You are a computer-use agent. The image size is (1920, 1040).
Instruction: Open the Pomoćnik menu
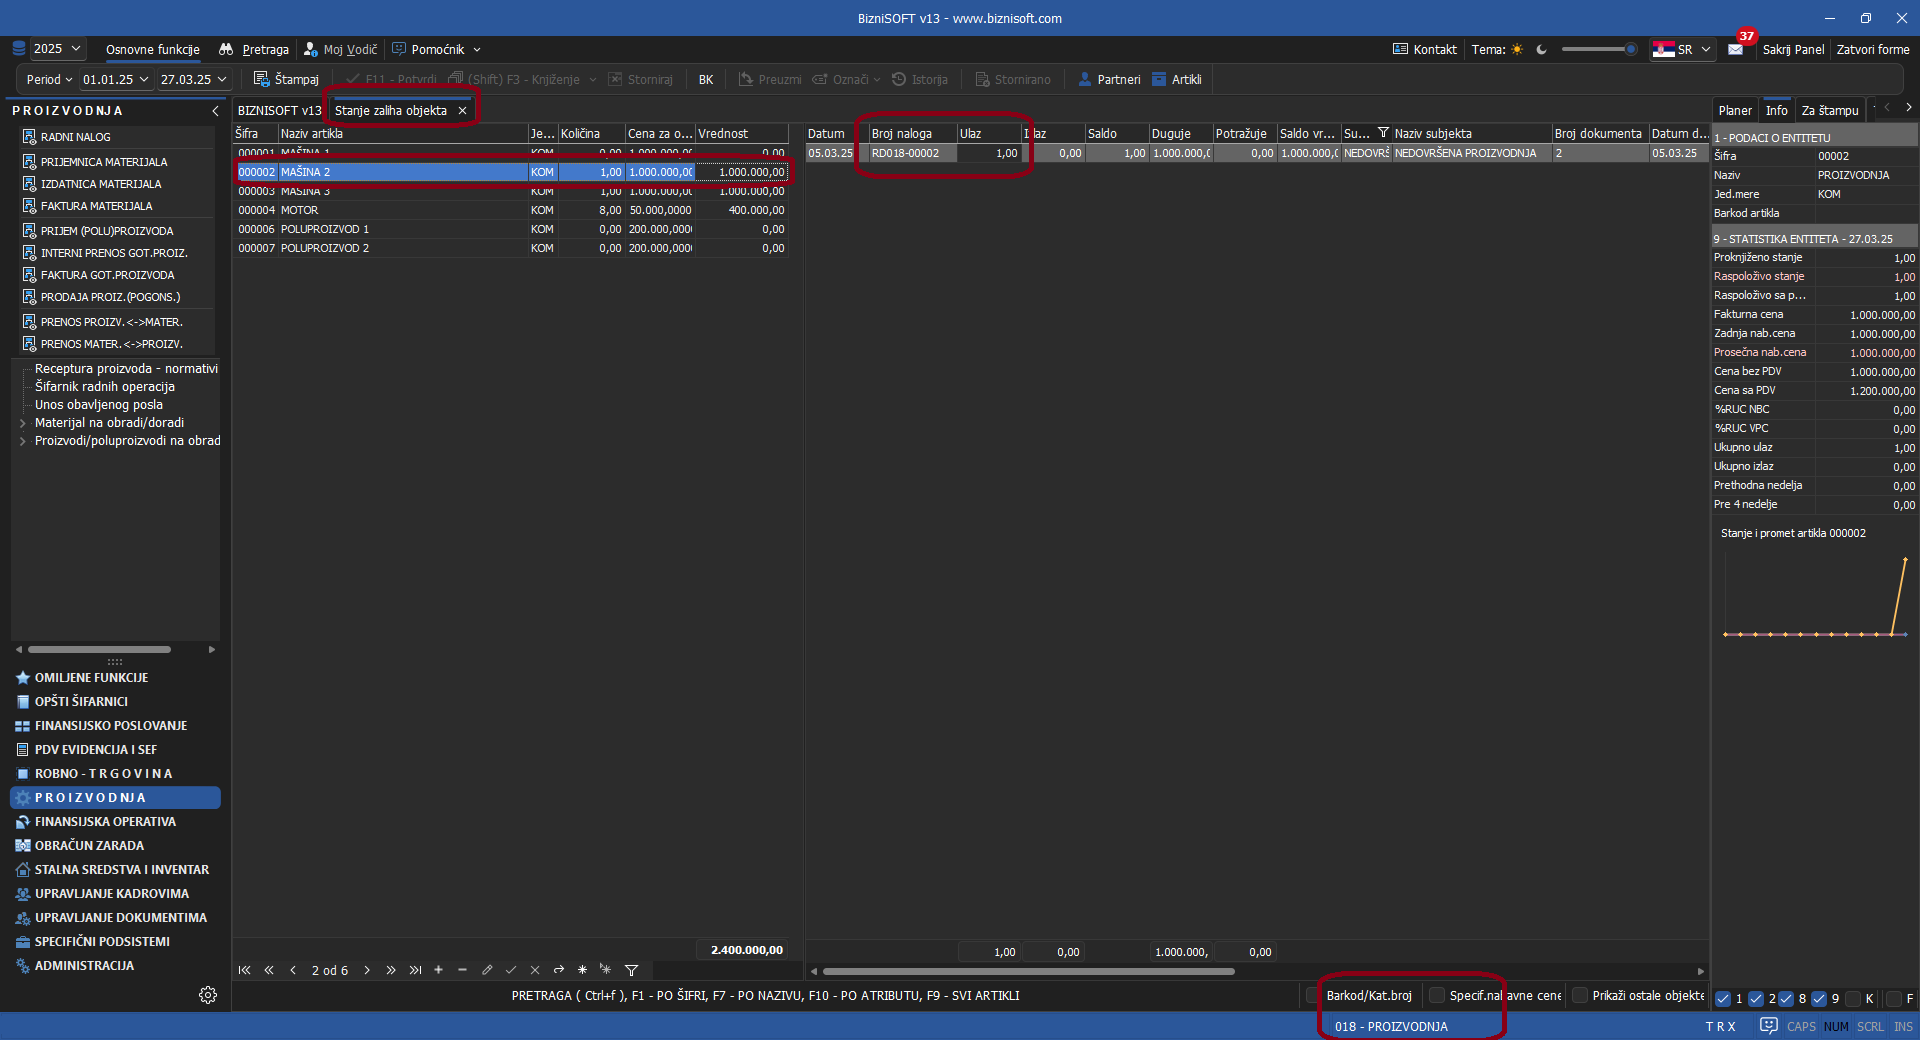coord(437,50)
